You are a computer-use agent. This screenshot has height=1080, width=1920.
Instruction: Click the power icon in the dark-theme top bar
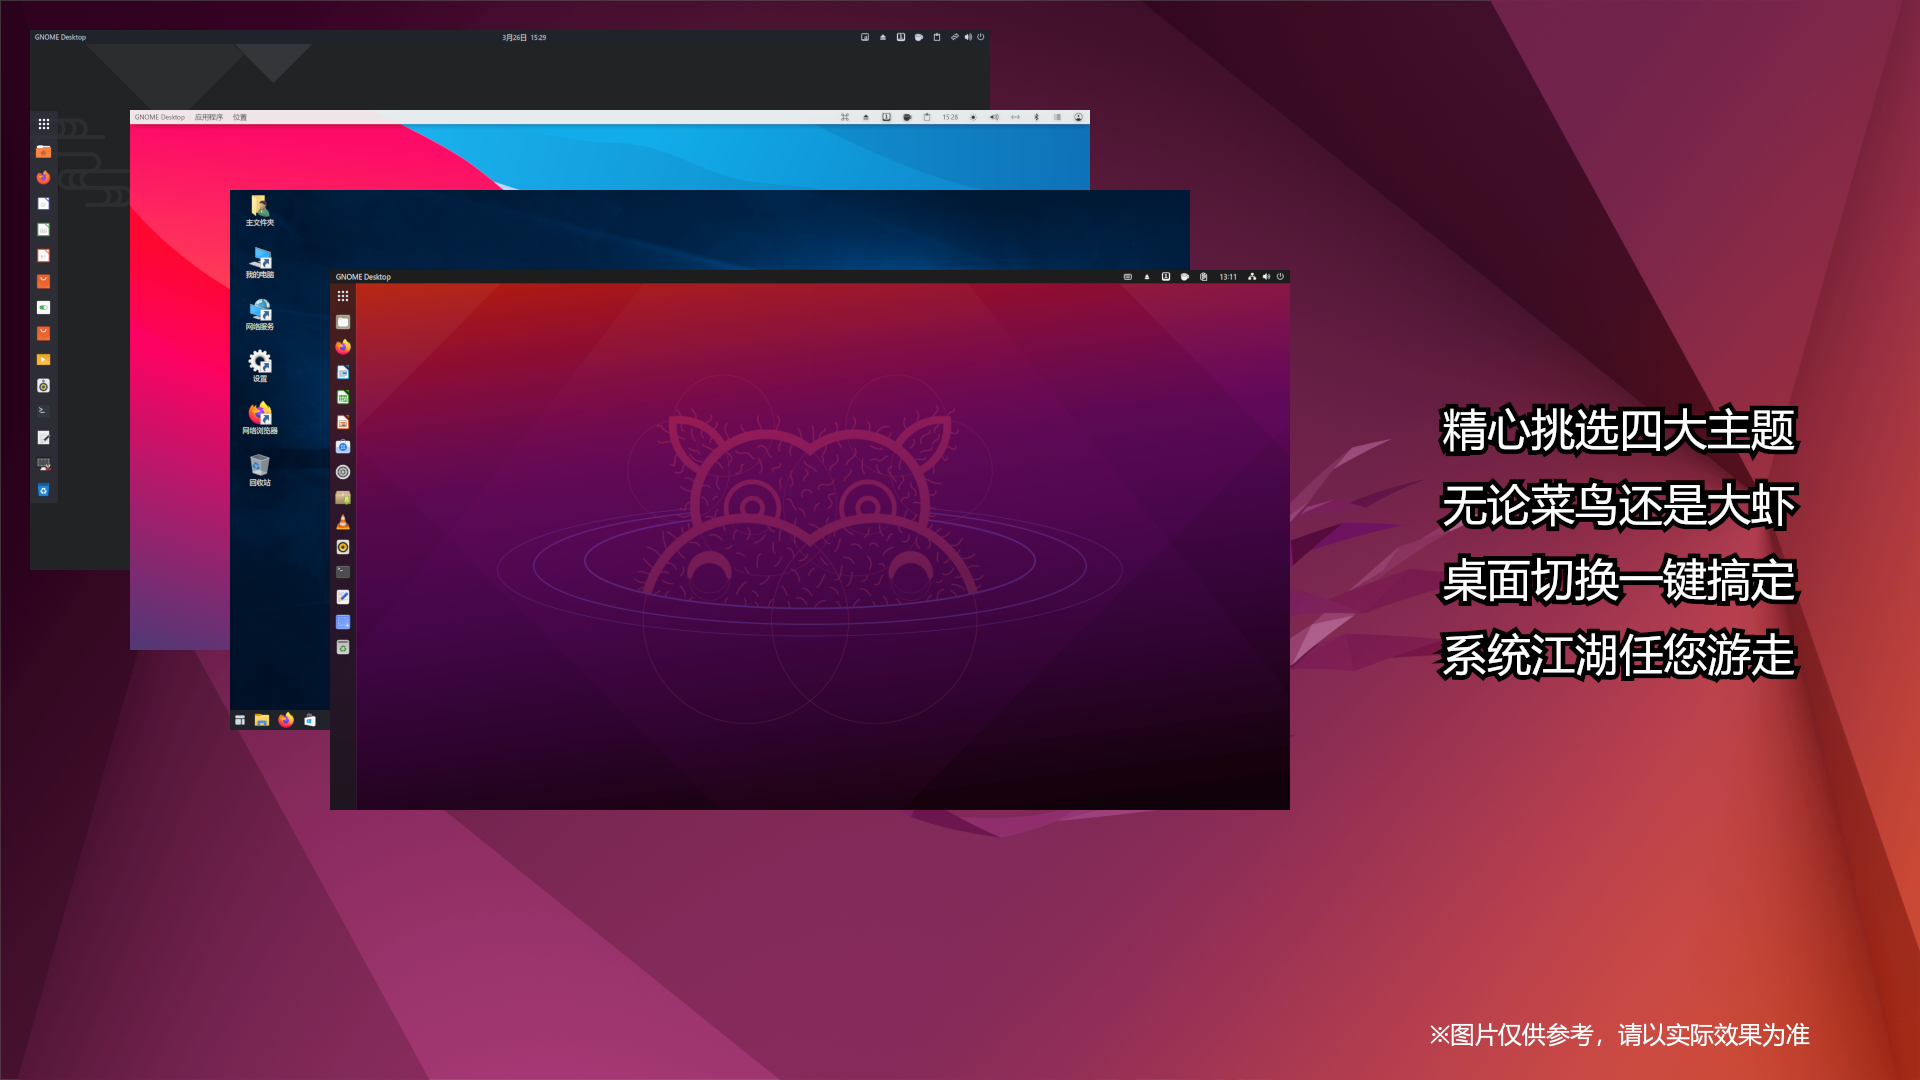point(981,37)
